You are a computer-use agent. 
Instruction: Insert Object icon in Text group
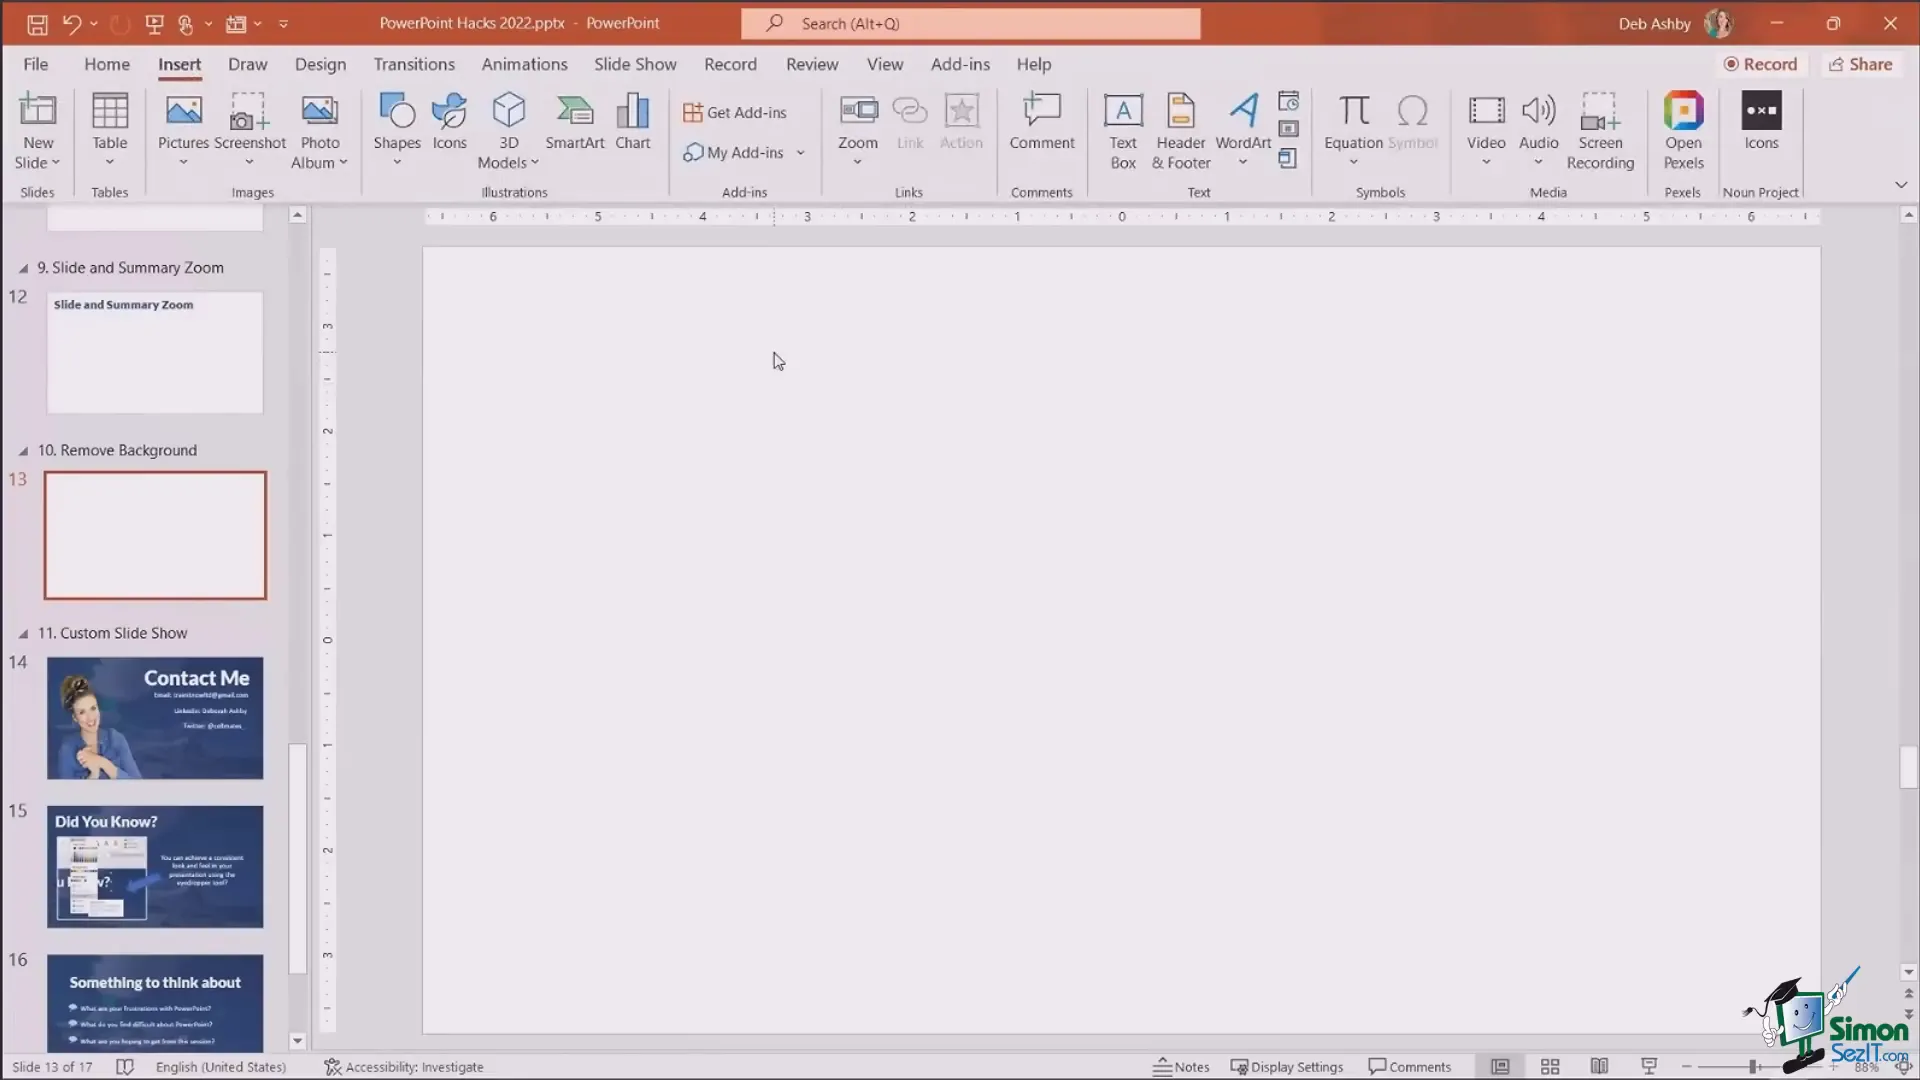click(x=1288, y=158)
